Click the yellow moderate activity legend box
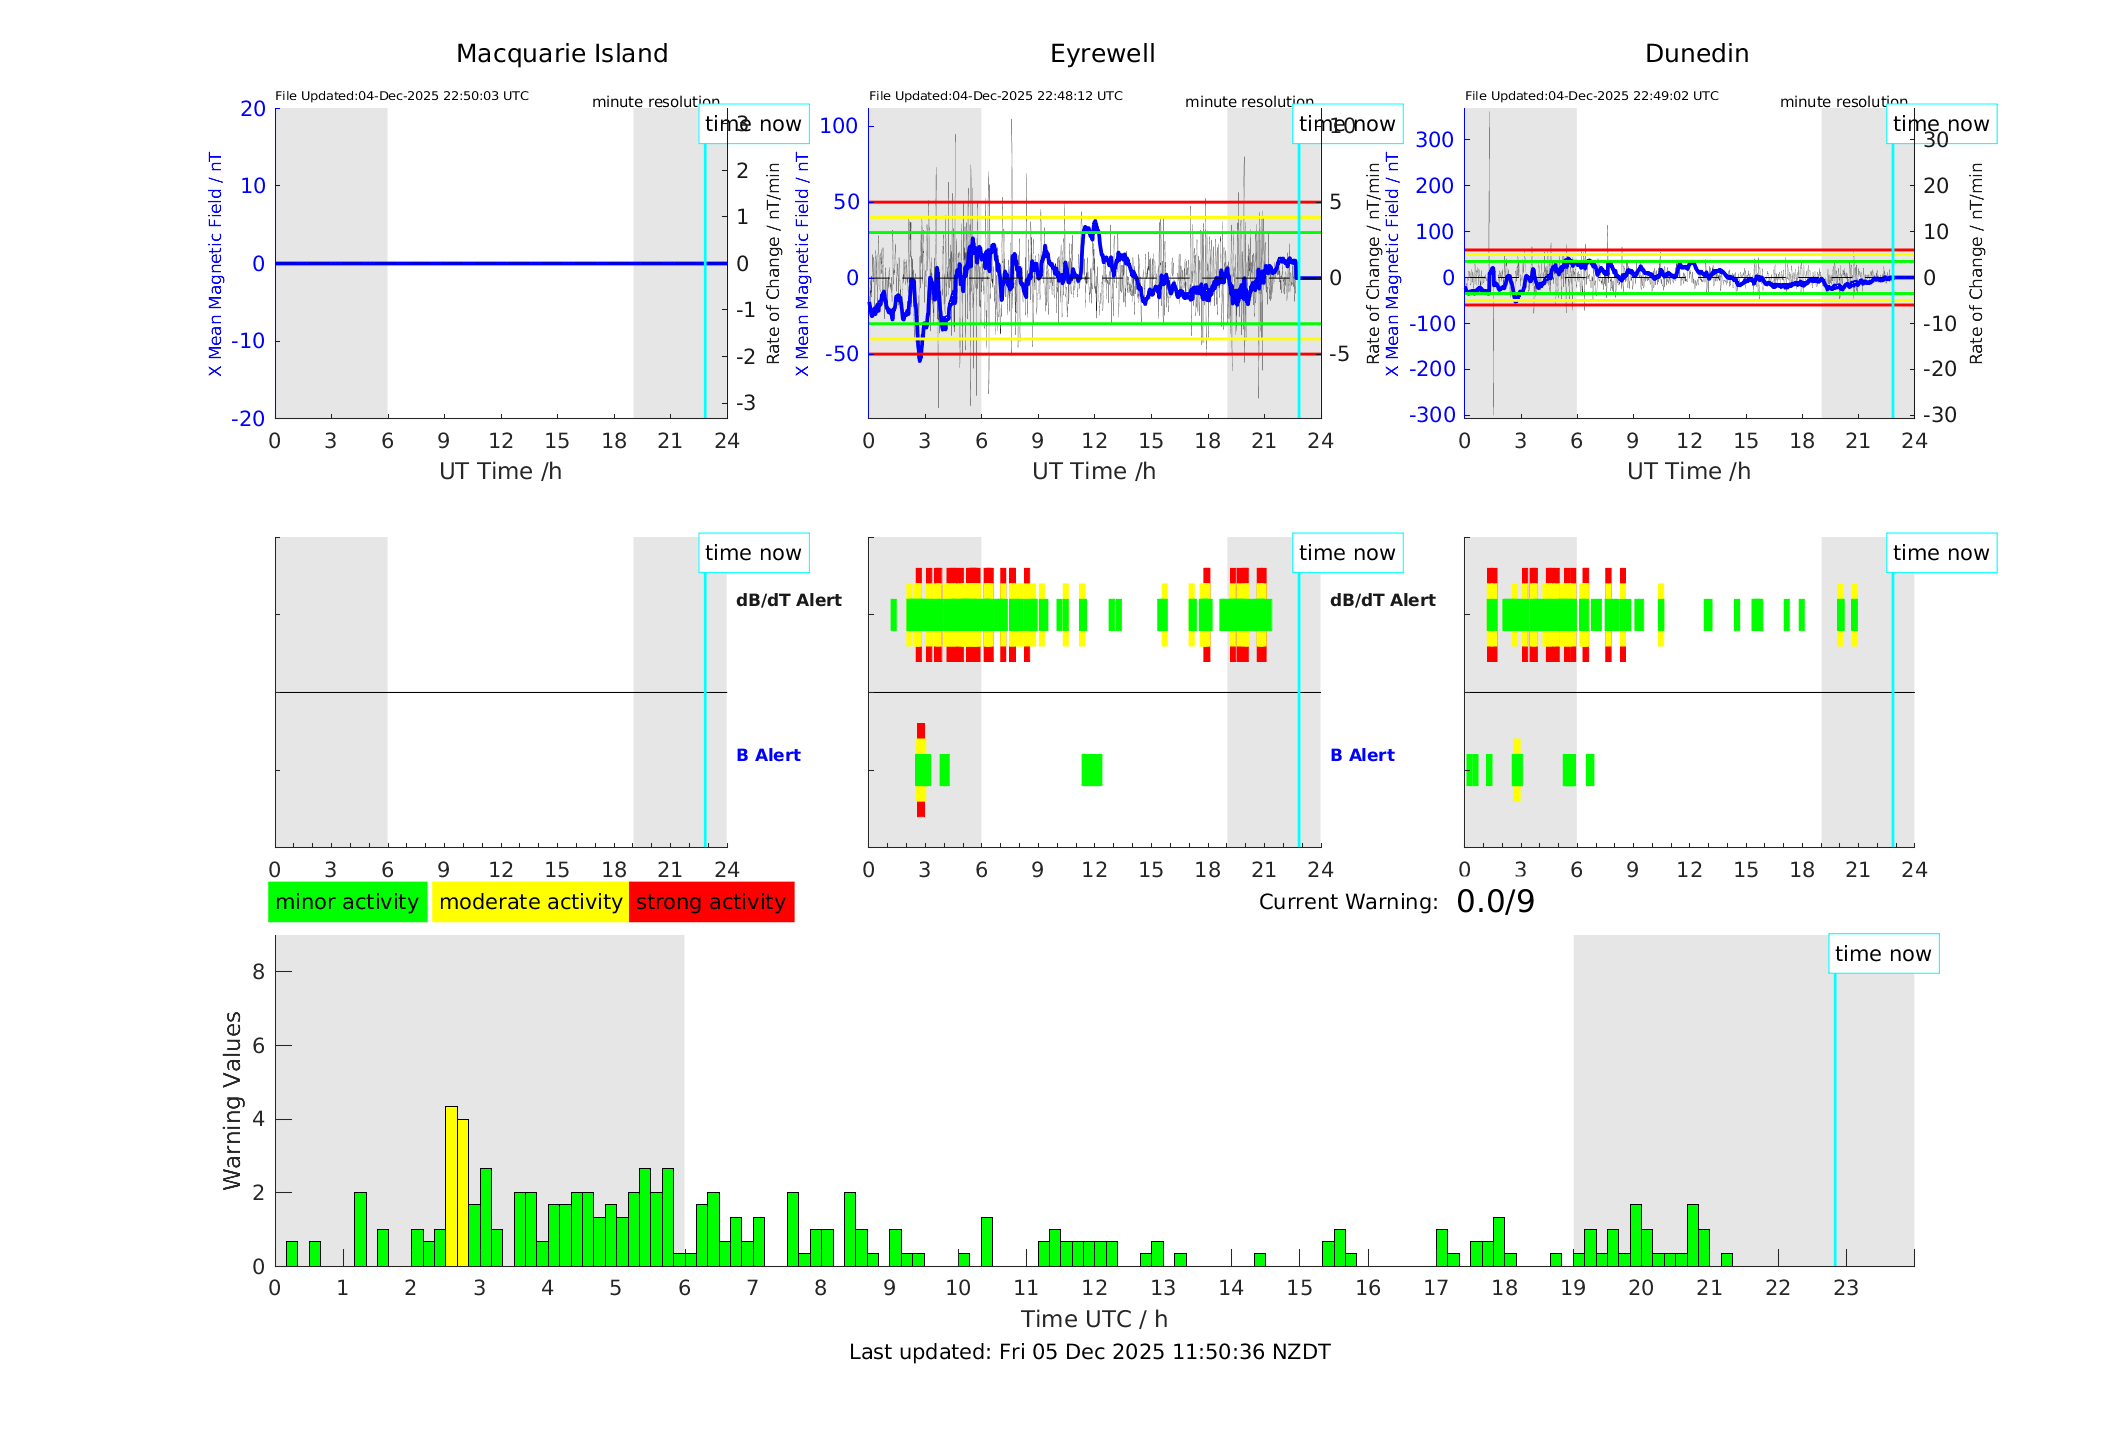The image size is (2117, 1437). (x=530, y=902)
